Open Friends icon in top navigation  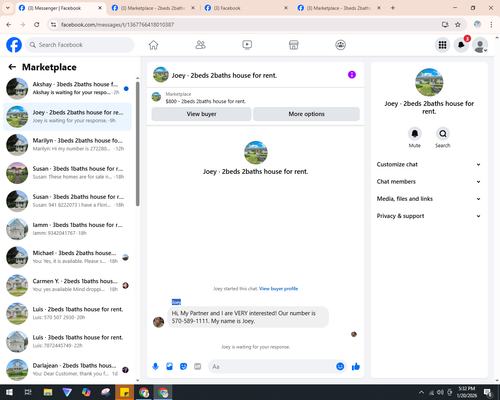pos(200,45)
